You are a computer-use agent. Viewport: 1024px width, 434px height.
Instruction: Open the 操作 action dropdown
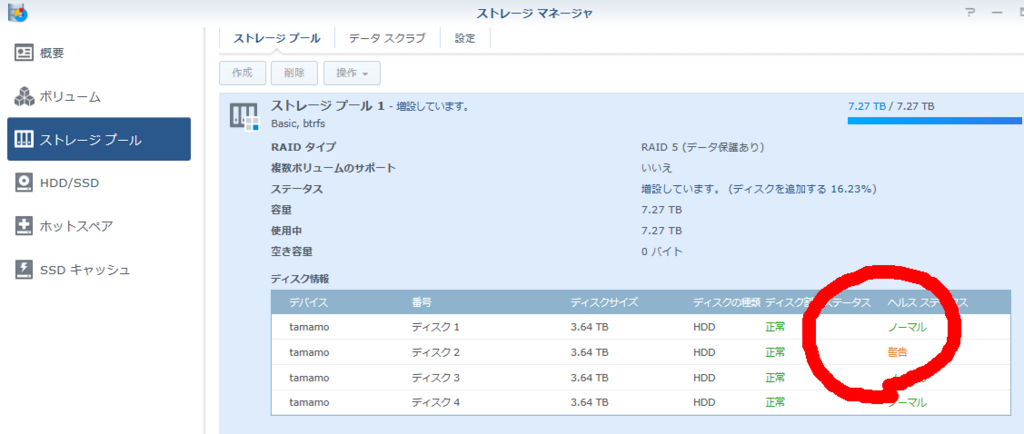pyautogui.click(x=352, y=73)
